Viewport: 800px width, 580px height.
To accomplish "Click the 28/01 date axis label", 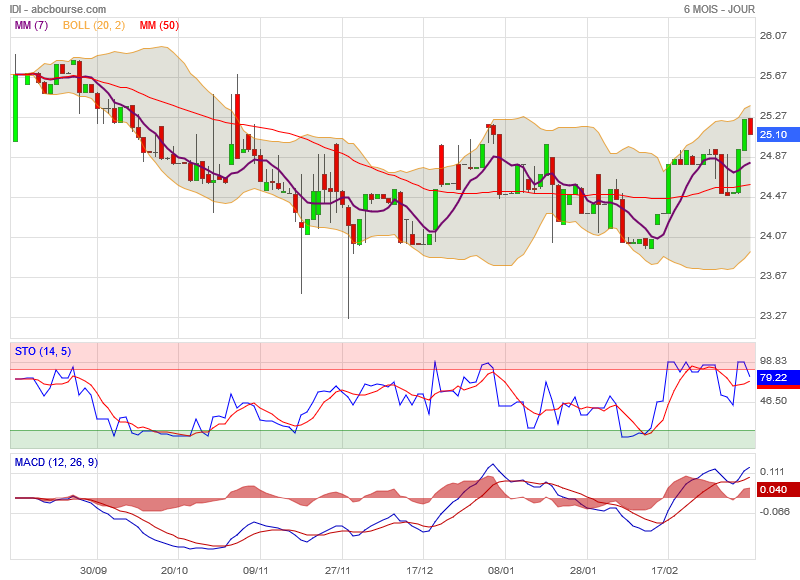I will coord(583,571).
